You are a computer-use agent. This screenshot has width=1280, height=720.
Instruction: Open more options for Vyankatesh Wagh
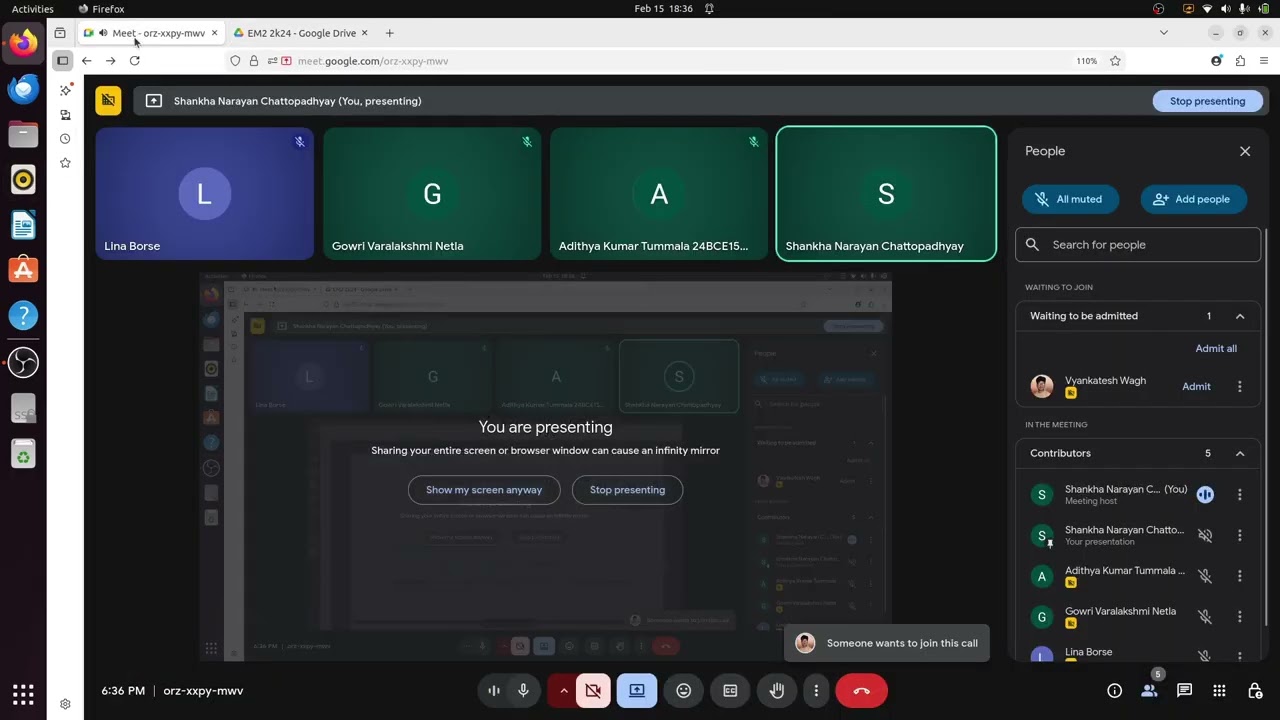(1240, 387)
